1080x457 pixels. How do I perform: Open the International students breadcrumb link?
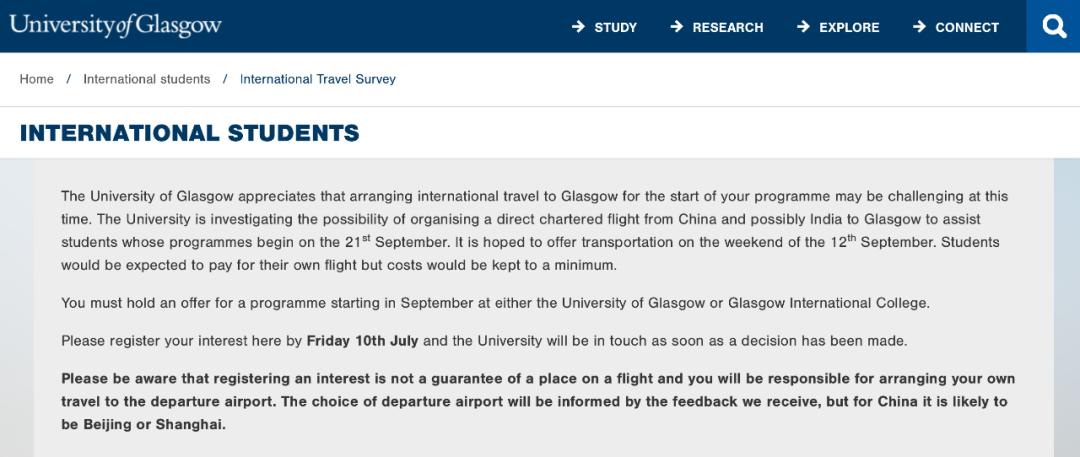tap(147, 79)
